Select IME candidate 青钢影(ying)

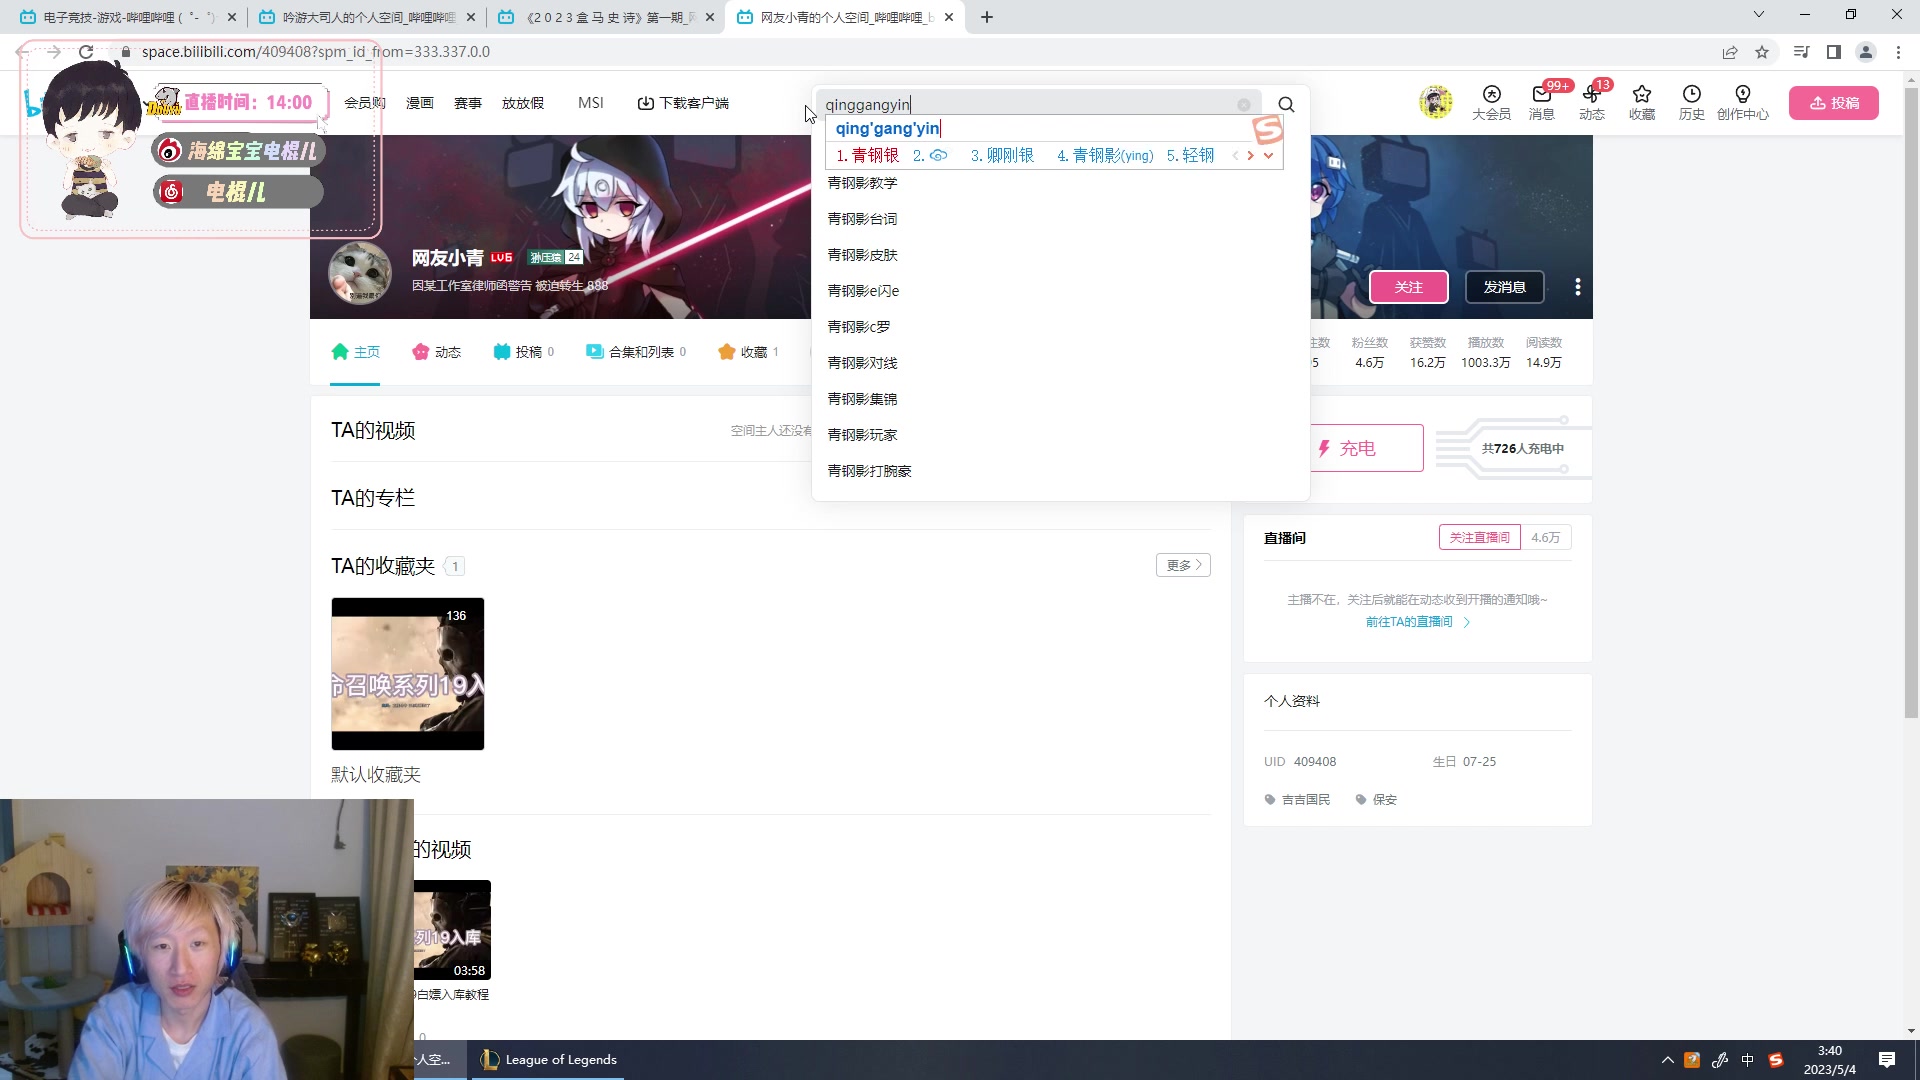[1105, 155]
